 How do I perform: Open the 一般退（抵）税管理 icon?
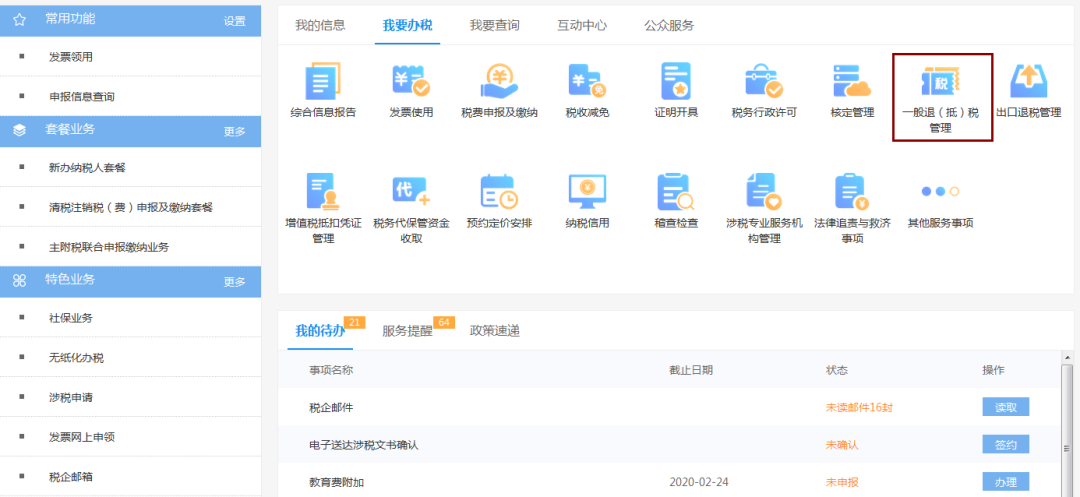point(942,82)
